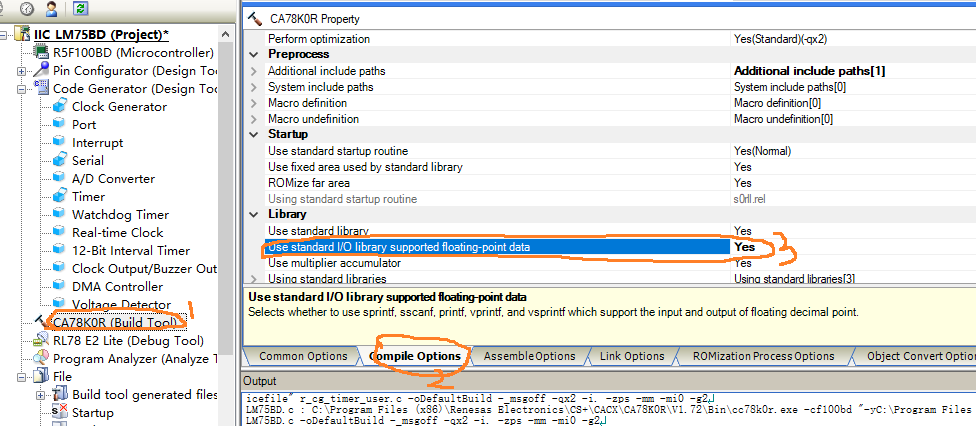The height and width of the screenshot is (426, 976).
Task: Click the Startup node icon
Action: (x=60, y=412)
